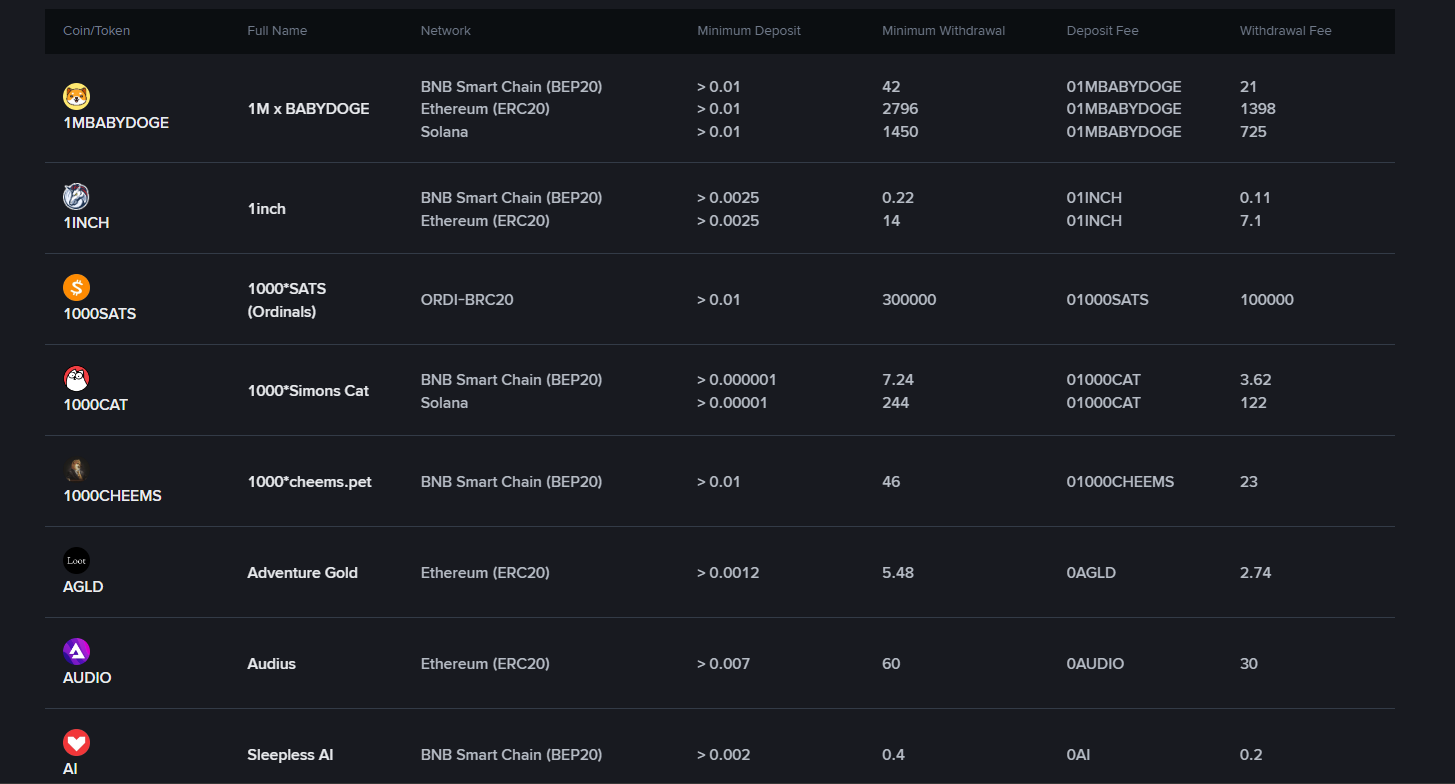
Task: Click the Network column header
Action: 446,31
